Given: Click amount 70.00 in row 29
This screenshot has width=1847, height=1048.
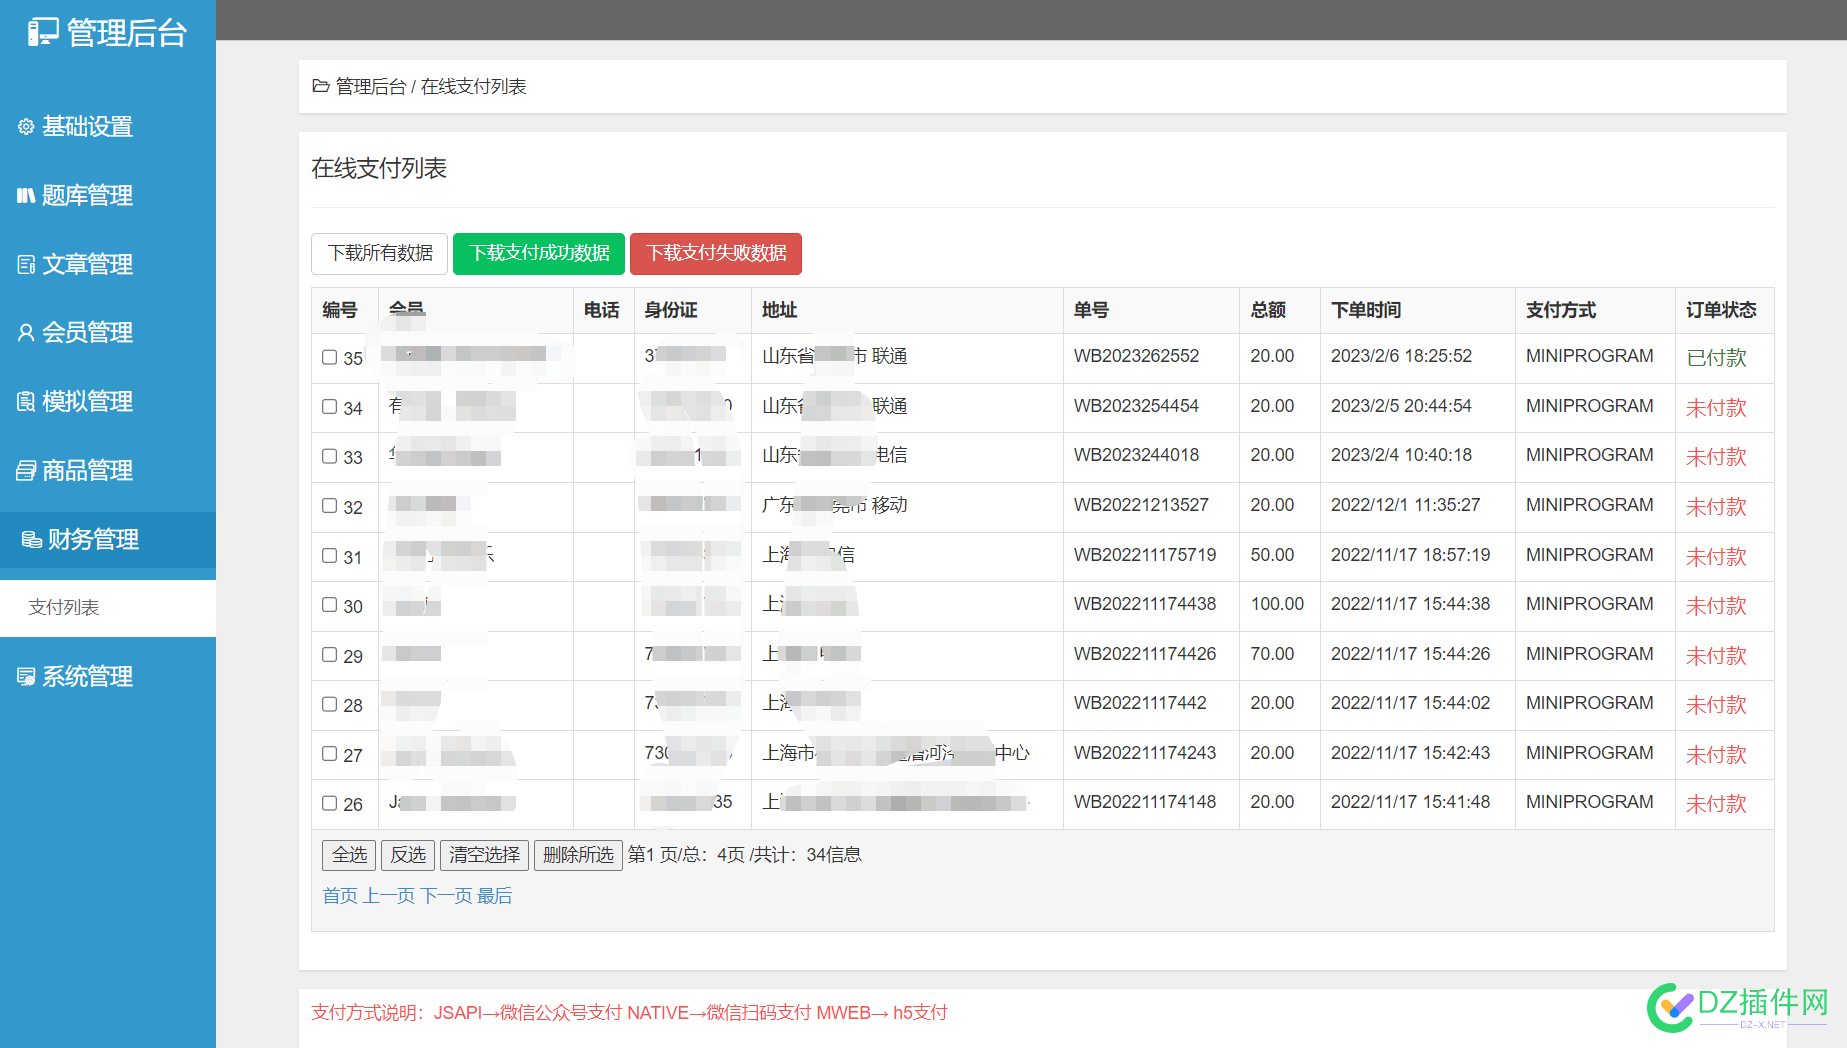Looking at the screenshot, I should (x=1272, y=654).
